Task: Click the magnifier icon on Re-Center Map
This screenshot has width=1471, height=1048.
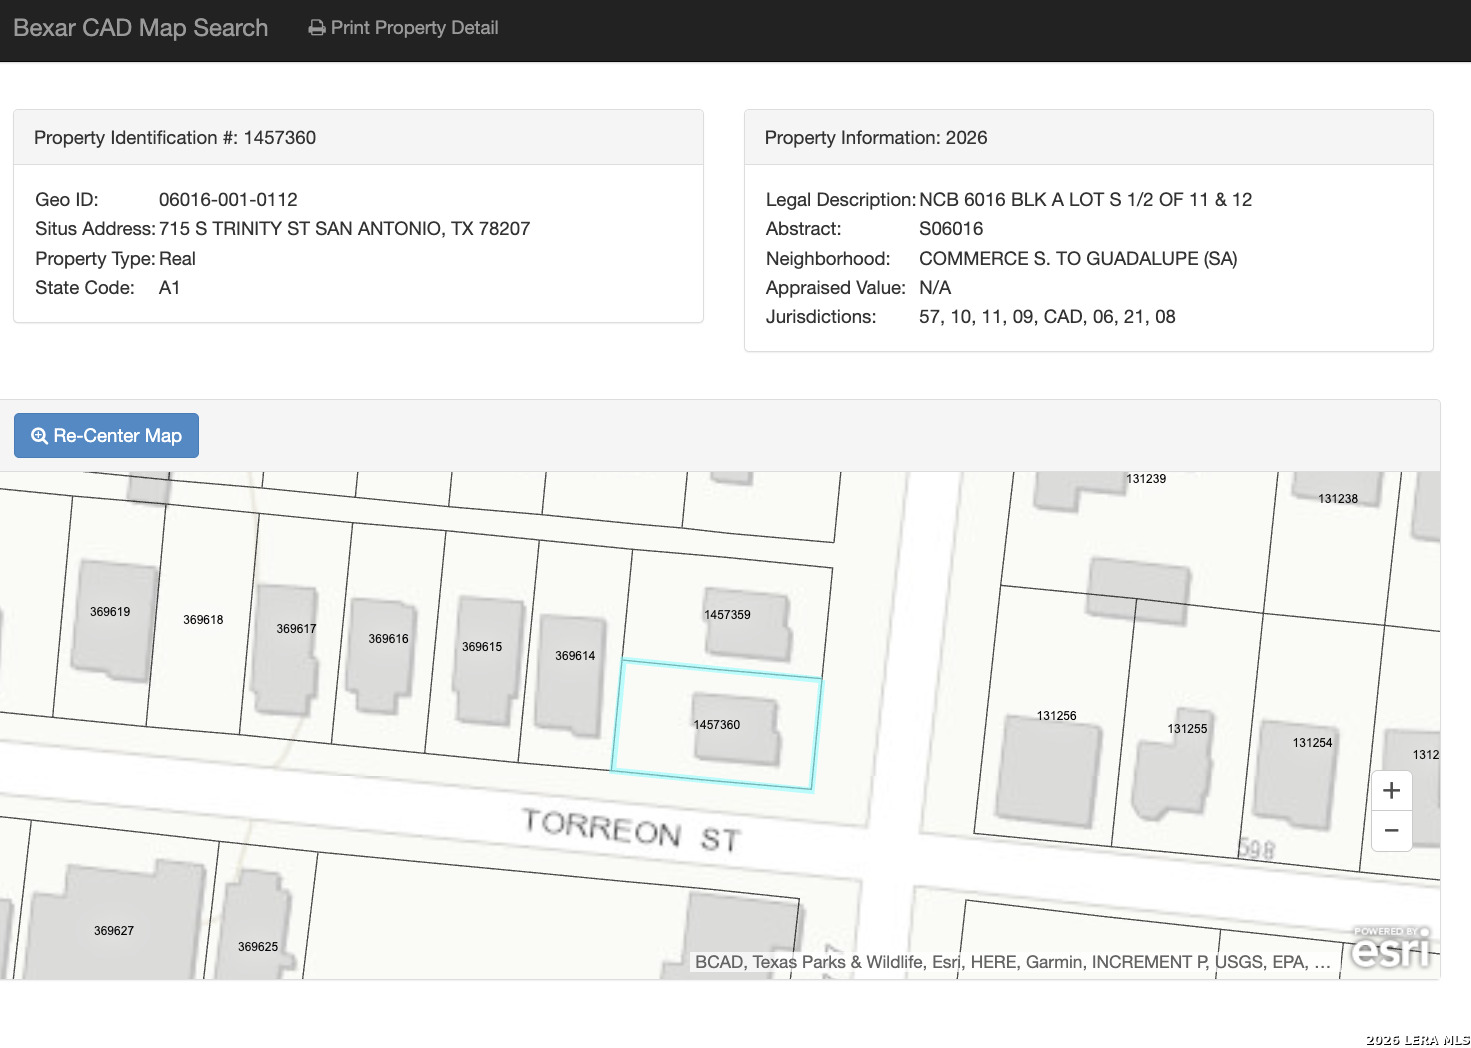Action: click(40, 436)
